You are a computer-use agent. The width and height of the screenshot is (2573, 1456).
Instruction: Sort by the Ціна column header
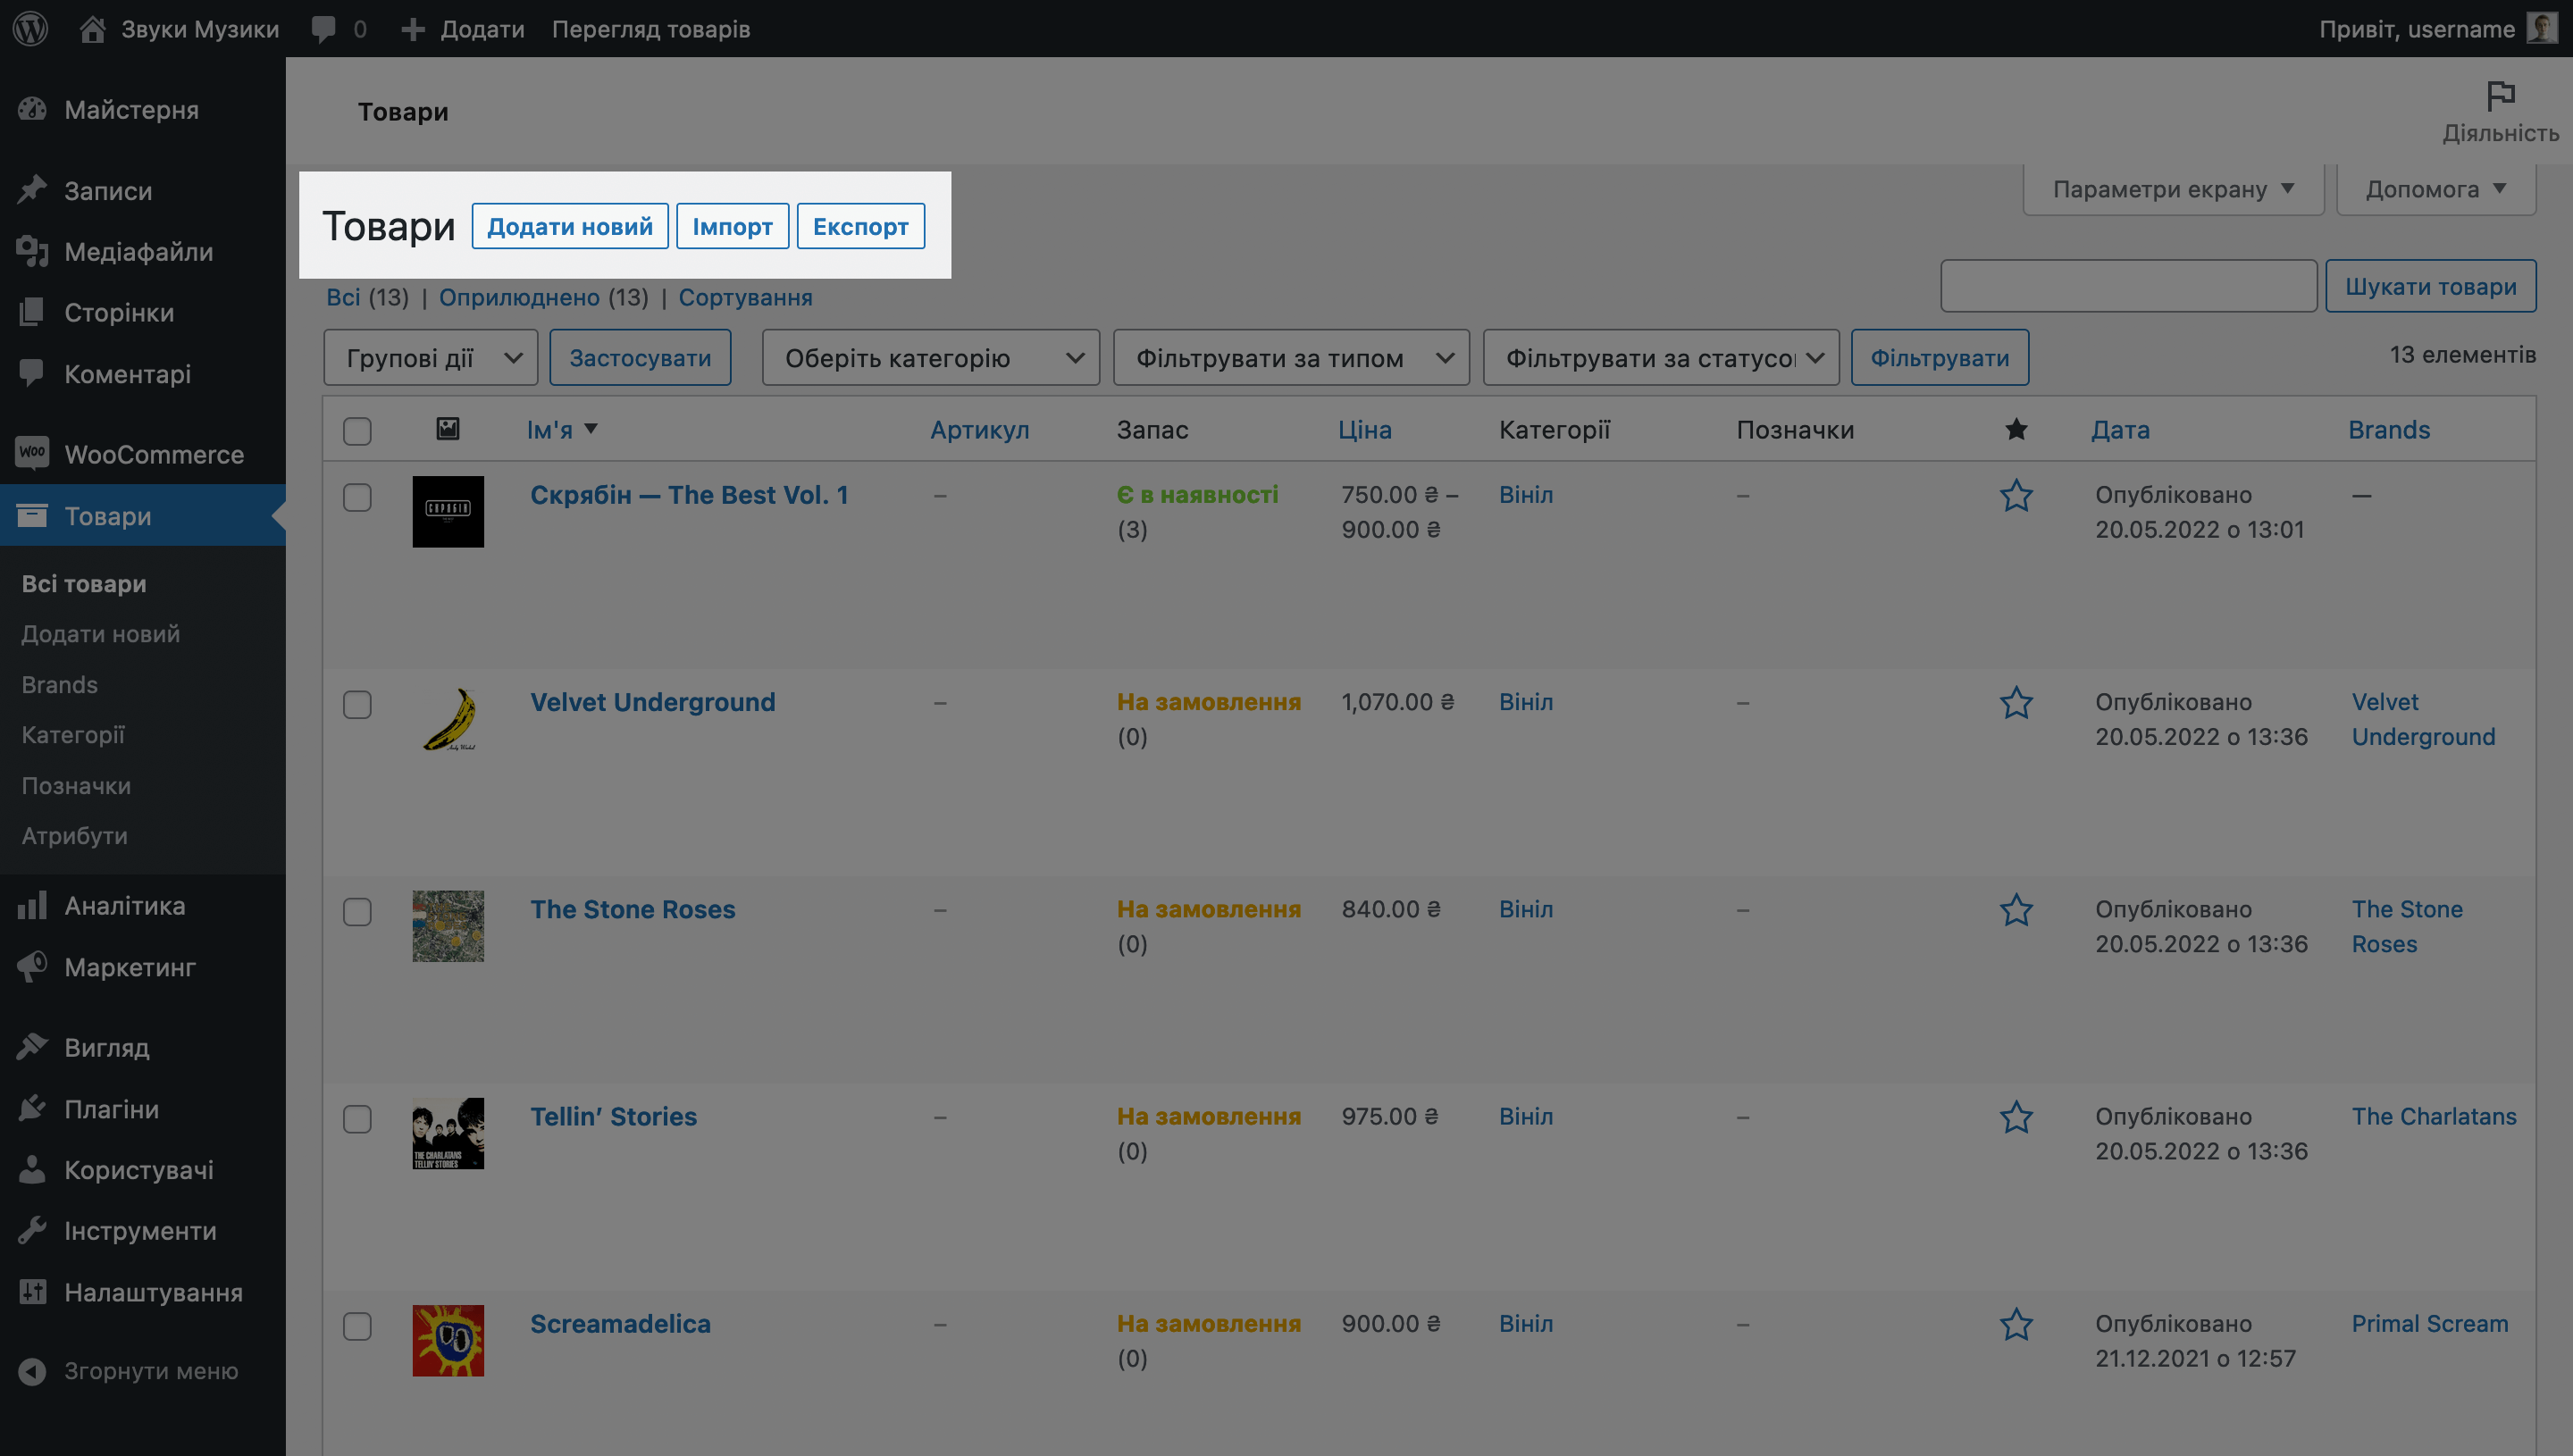1365,429
